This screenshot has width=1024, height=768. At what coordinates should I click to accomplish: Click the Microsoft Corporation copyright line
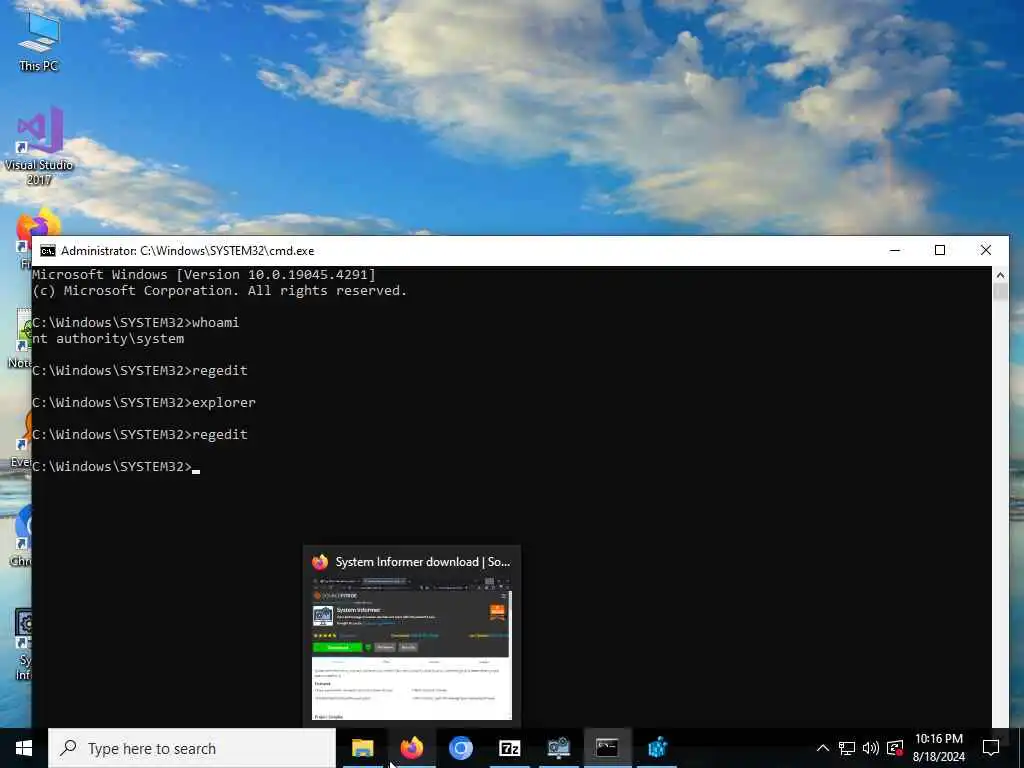click(x=219, y=291)
